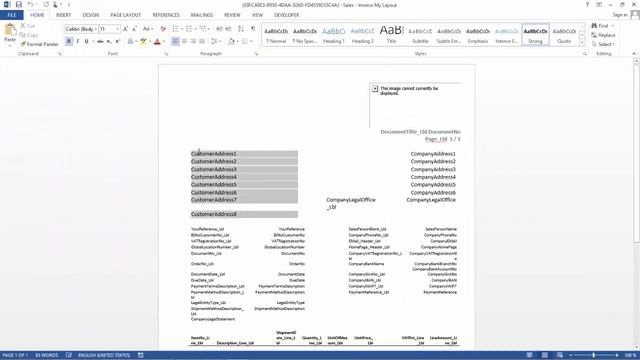Open the font name dropdown
640x360 pixels.
tap(96, 29)
